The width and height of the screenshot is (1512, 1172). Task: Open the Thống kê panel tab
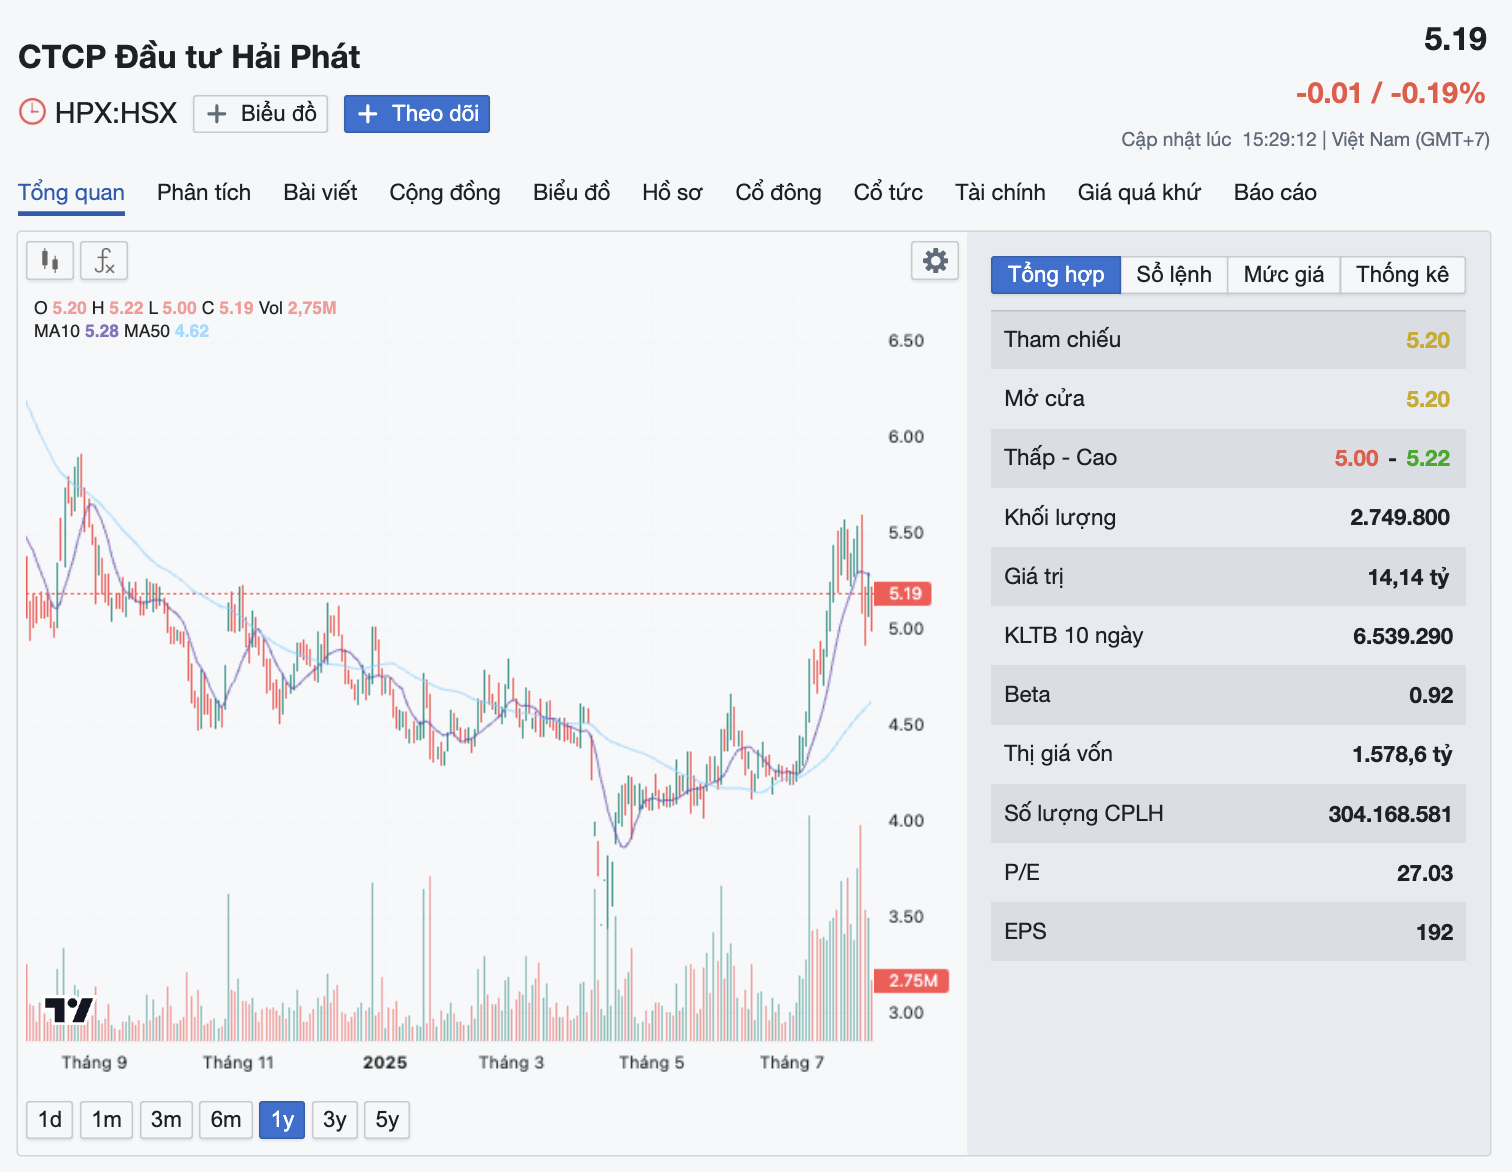coord(1402,275)
